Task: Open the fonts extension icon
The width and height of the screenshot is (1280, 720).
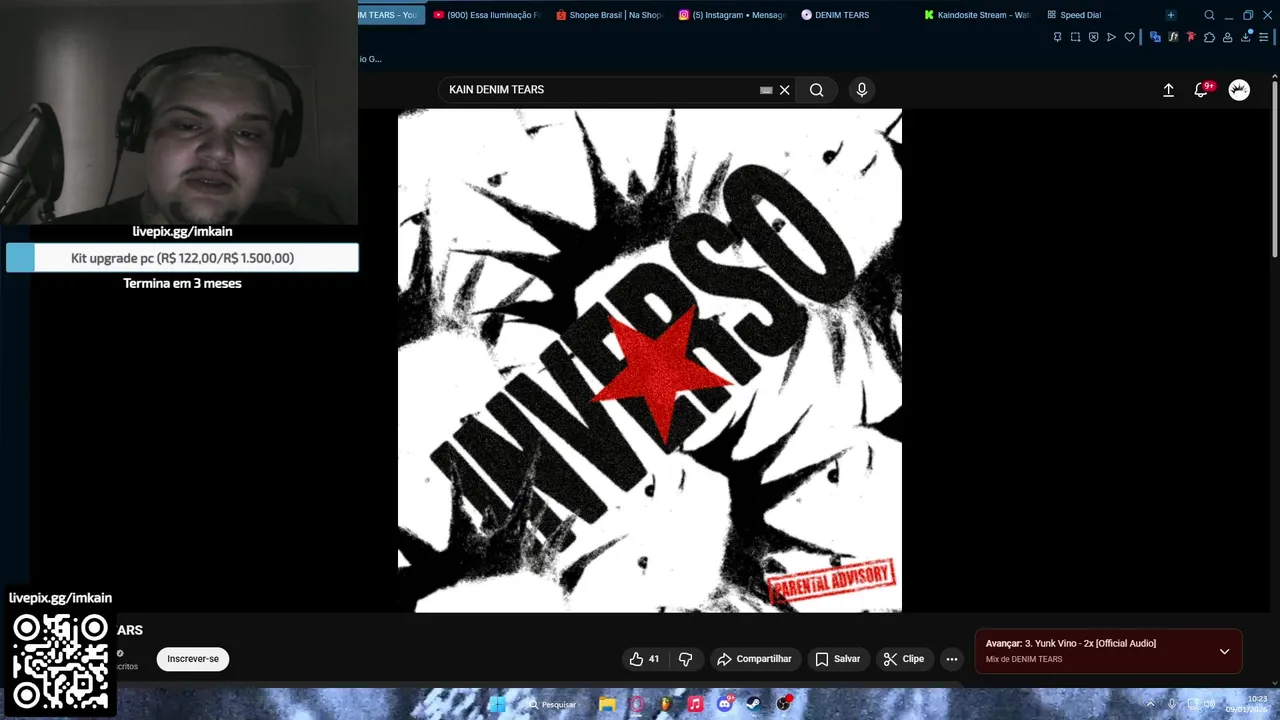Action: (1173, 37)
